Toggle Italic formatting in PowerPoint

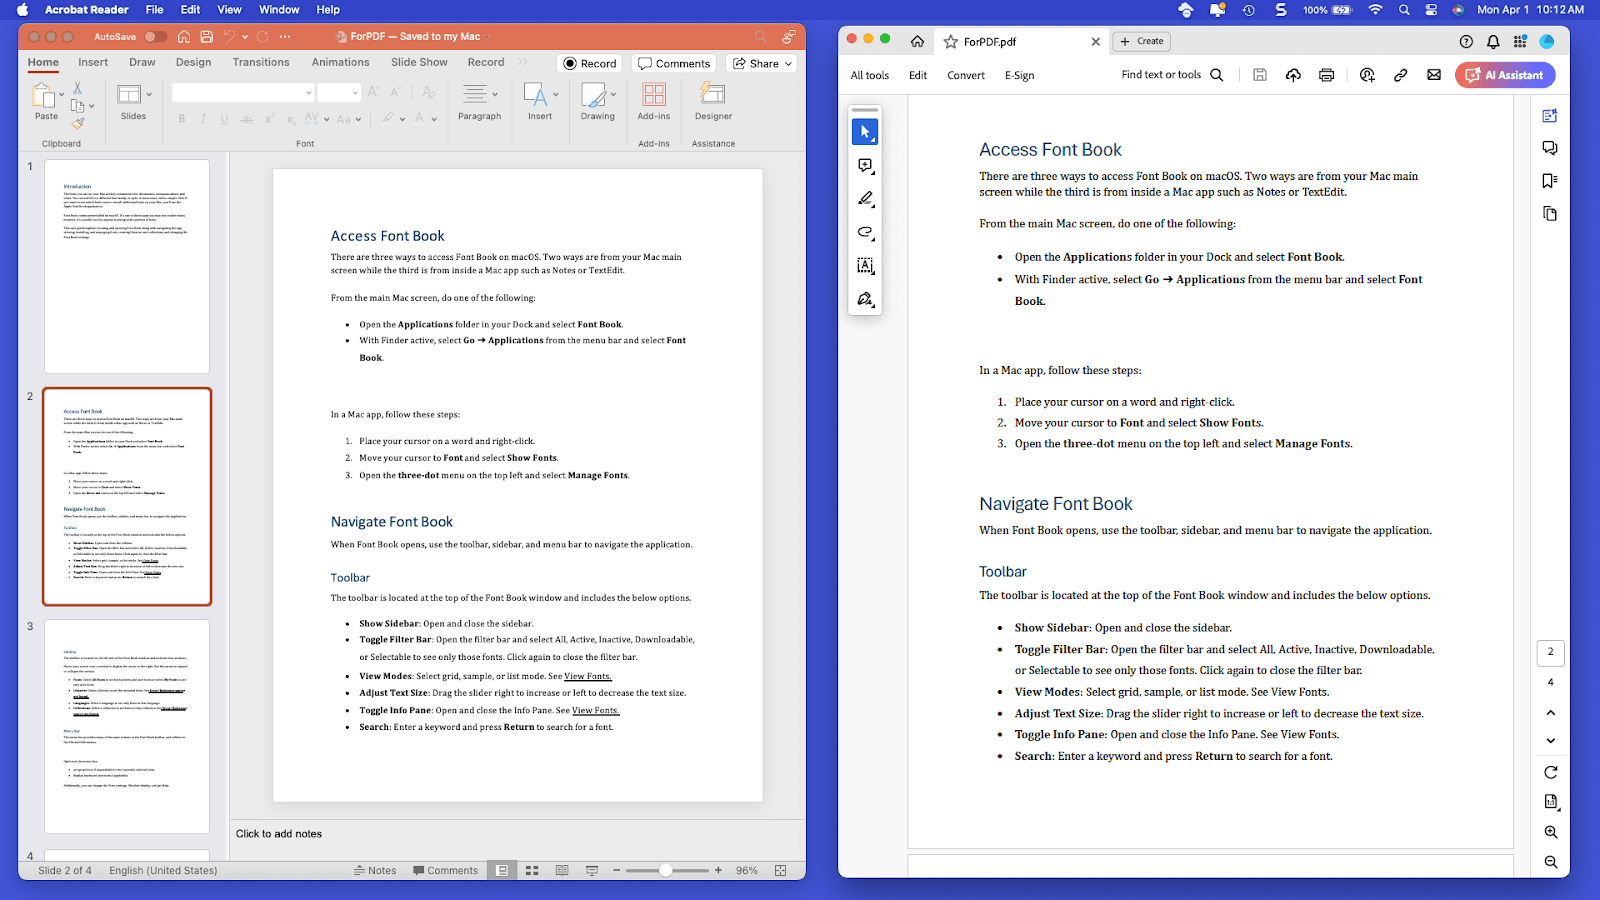(203, 118)
